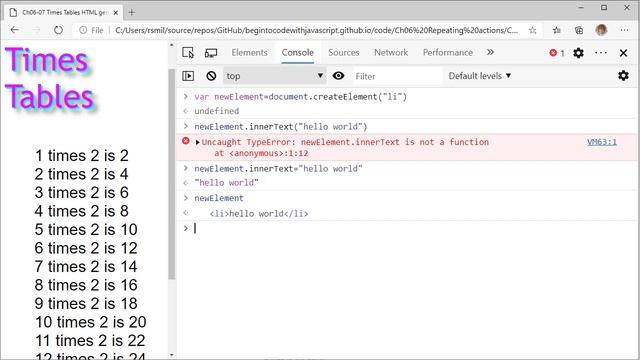Open the Performance tab
This screenshot has width=640, height=360.
[x=448, y=53]
